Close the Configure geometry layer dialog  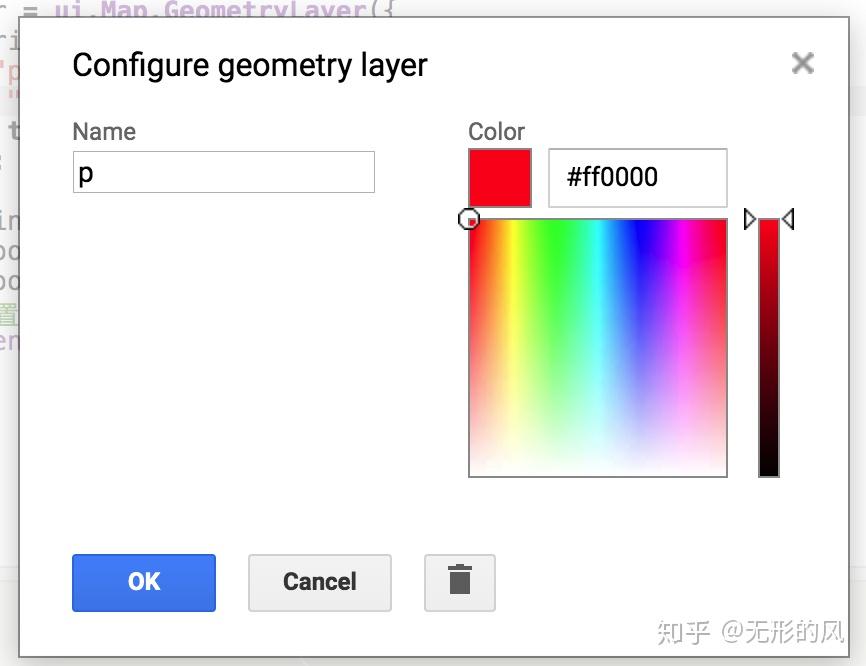pos(802,64)
